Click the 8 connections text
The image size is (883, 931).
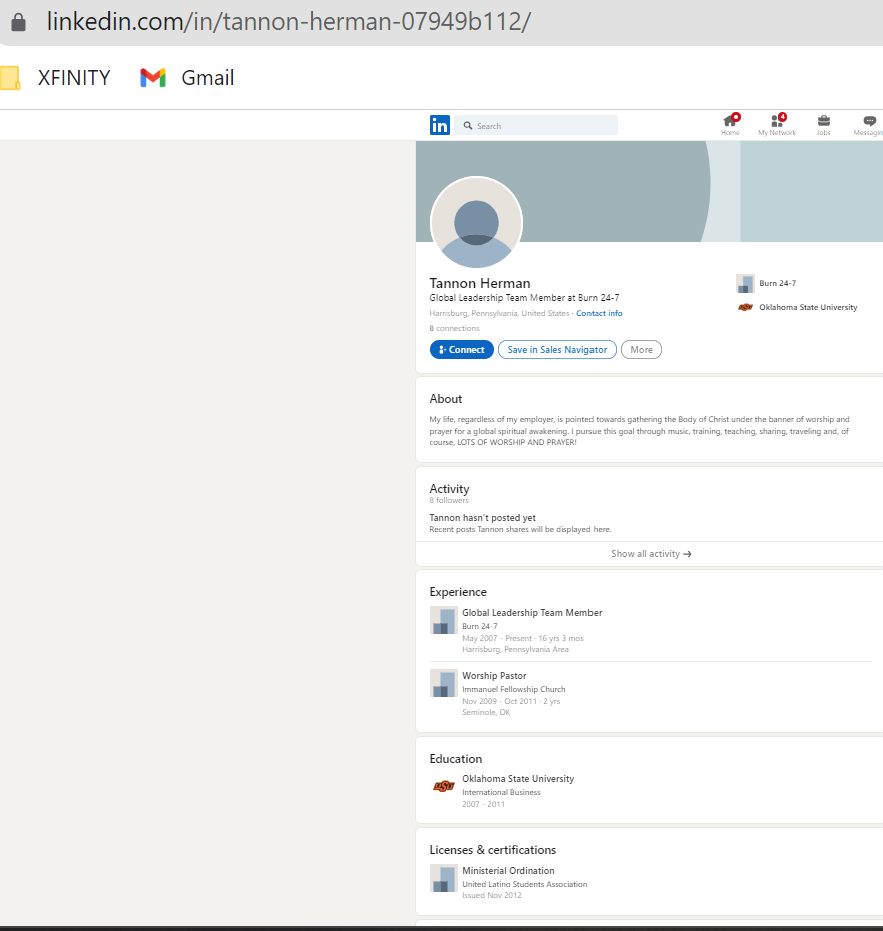tap(454, 328)
